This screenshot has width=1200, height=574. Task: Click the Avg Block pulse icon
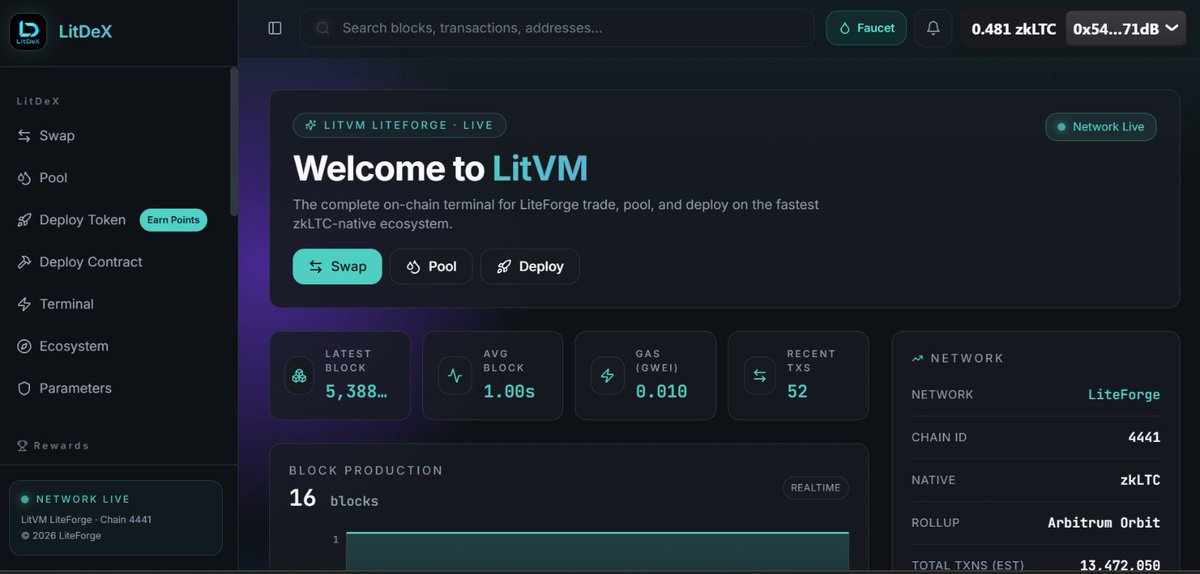point(455,376)
